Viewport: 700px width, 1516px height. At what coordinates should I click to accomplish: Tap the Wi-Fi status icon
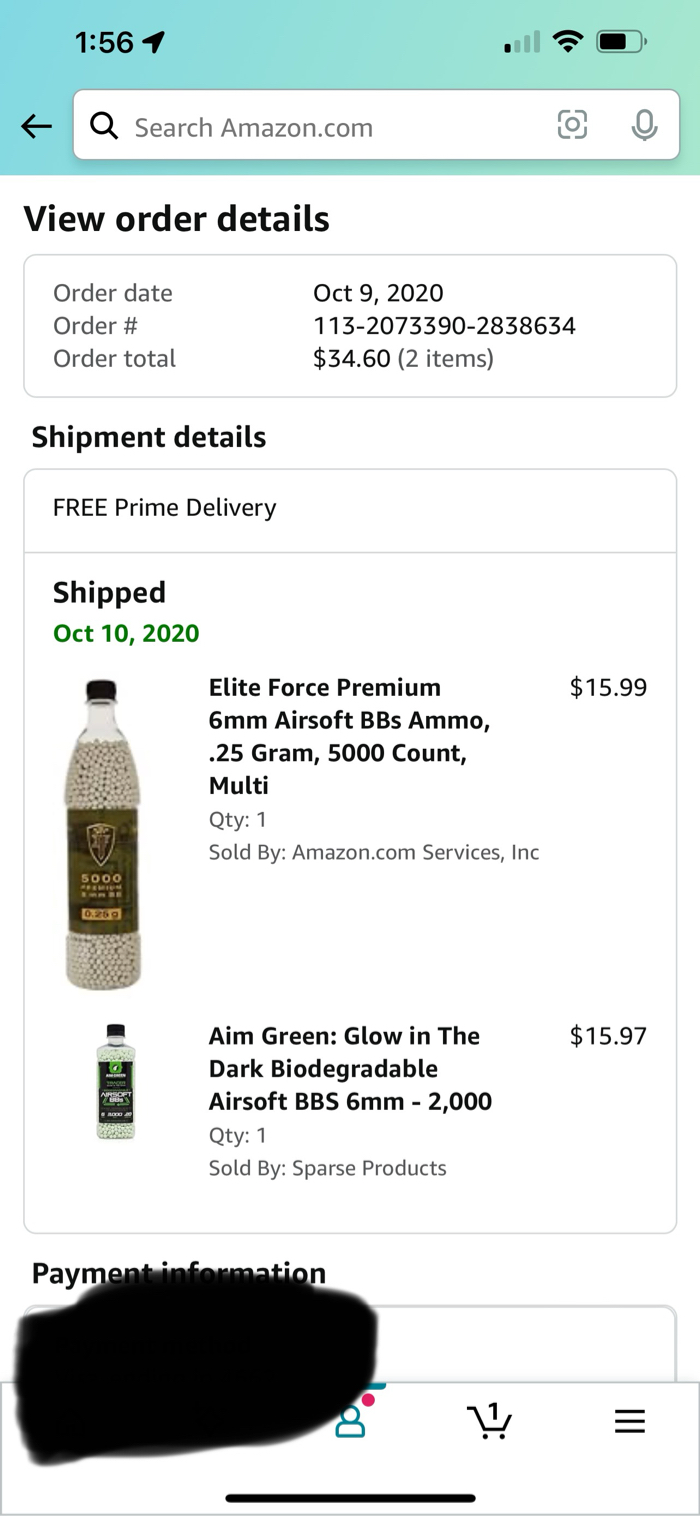[x=569, y=42]
